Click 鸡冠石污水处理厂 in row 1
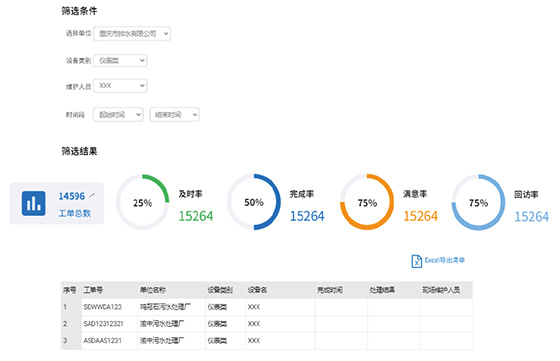560x361 pixels. pos(165,307)
